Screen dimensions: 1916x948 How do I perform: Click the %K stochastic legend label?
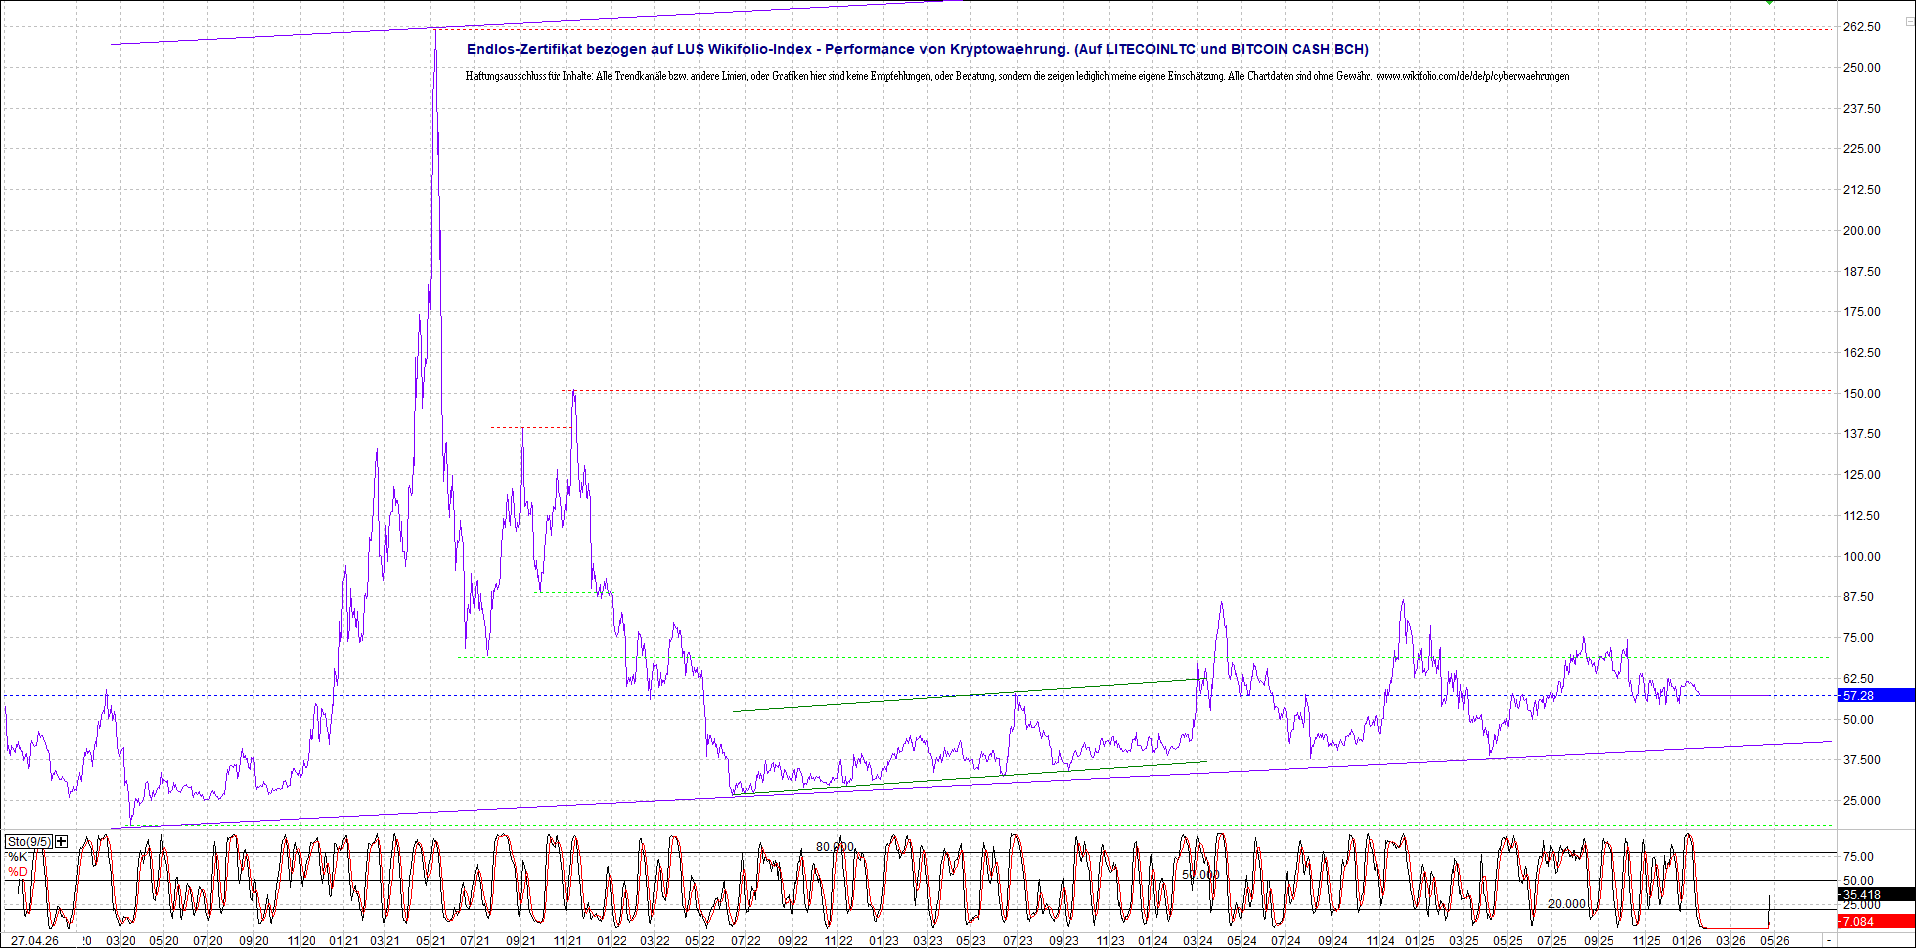18,857
